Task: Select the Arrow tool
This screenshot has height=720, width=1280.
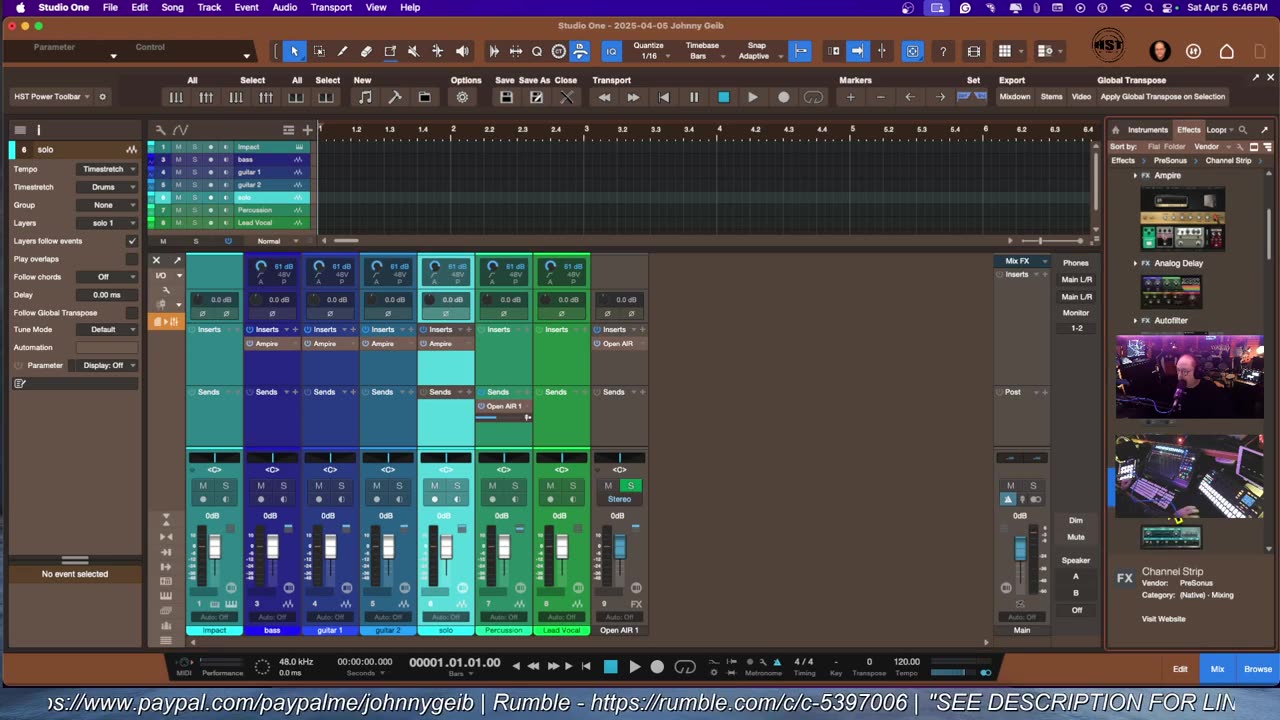Action: point(294,51)
